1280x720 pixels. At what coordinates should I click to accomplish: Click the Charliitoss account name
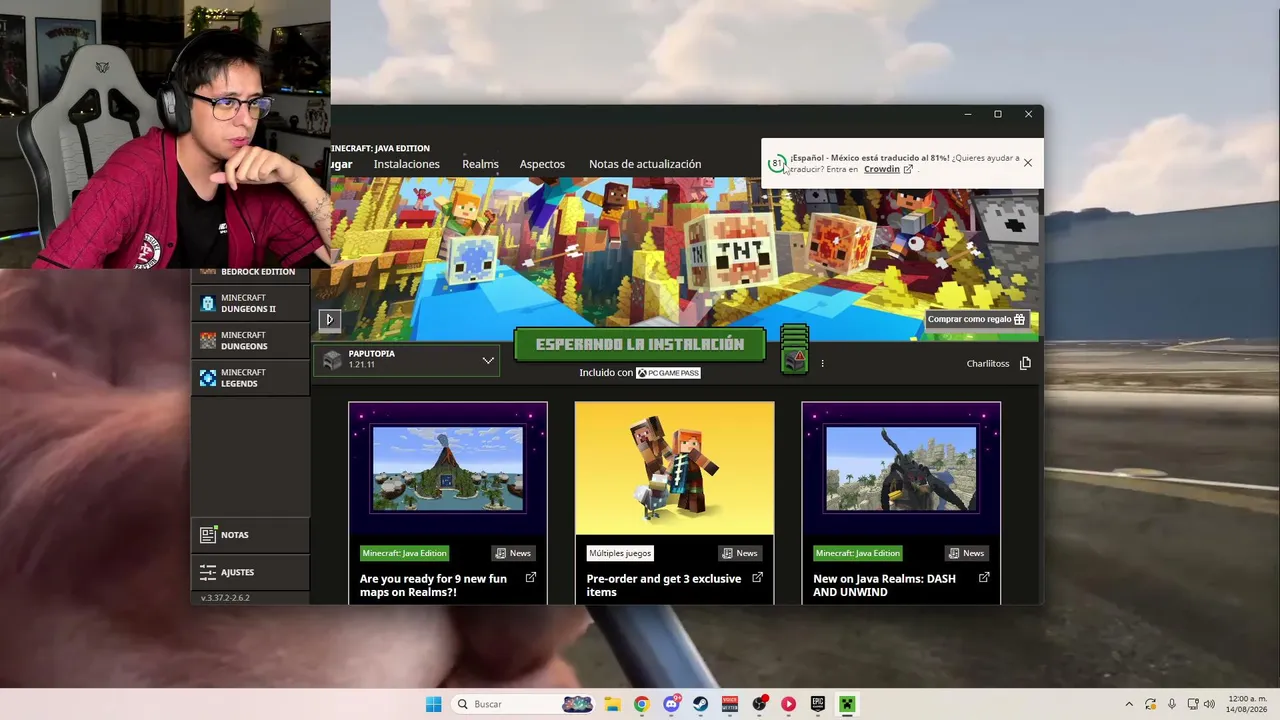click(x=988, y=364)
